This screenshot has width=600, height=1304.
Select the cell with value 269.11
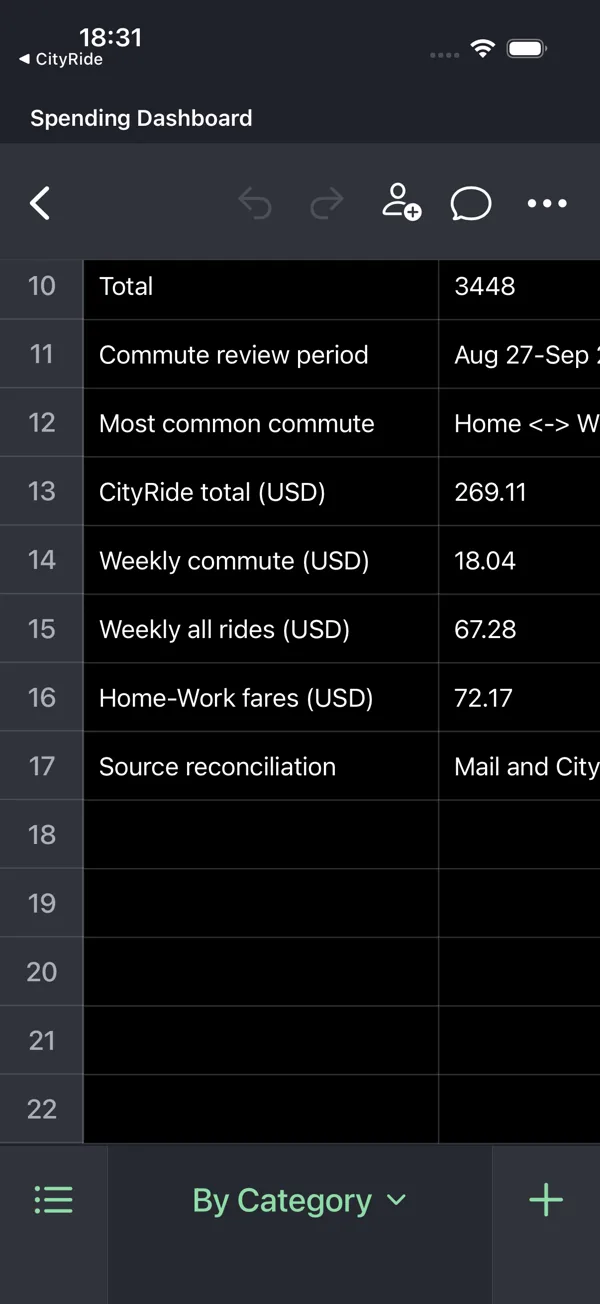click(x=519, y=492)
